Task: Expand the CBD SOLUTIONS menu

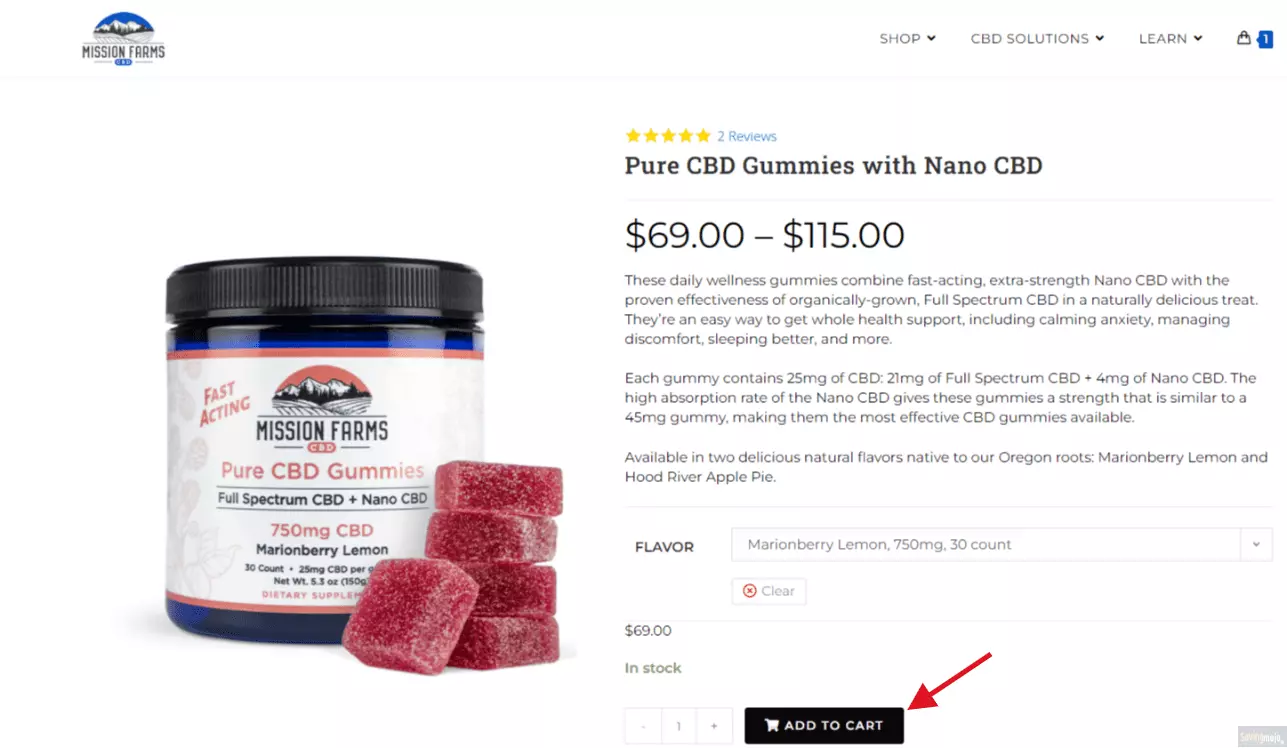Action: click(x=1037, y=39)
